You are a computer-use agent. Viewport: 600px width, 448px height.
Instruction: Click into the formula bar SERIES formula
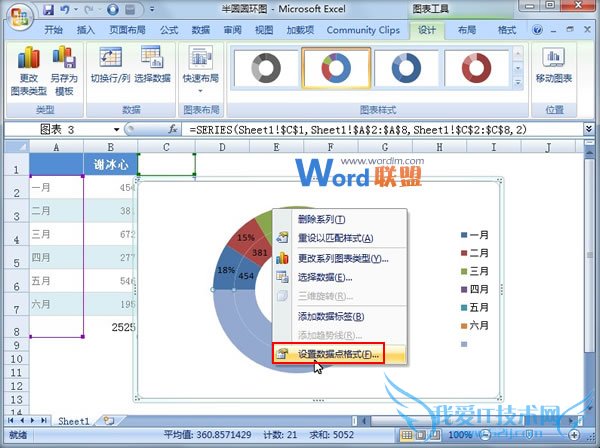pyautogui.click(x=358, y=130)
